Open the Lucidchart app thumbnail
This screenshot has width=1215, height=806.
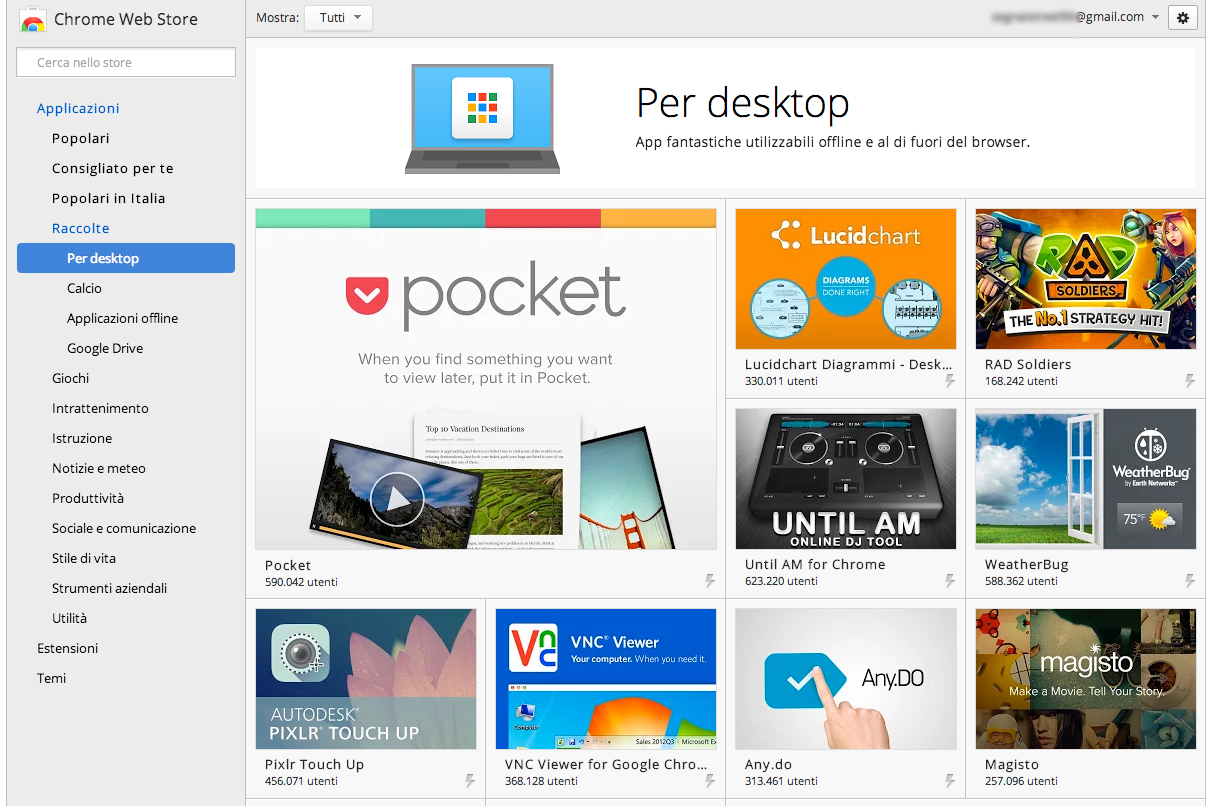pyautogui.click(x=845, y=279)
